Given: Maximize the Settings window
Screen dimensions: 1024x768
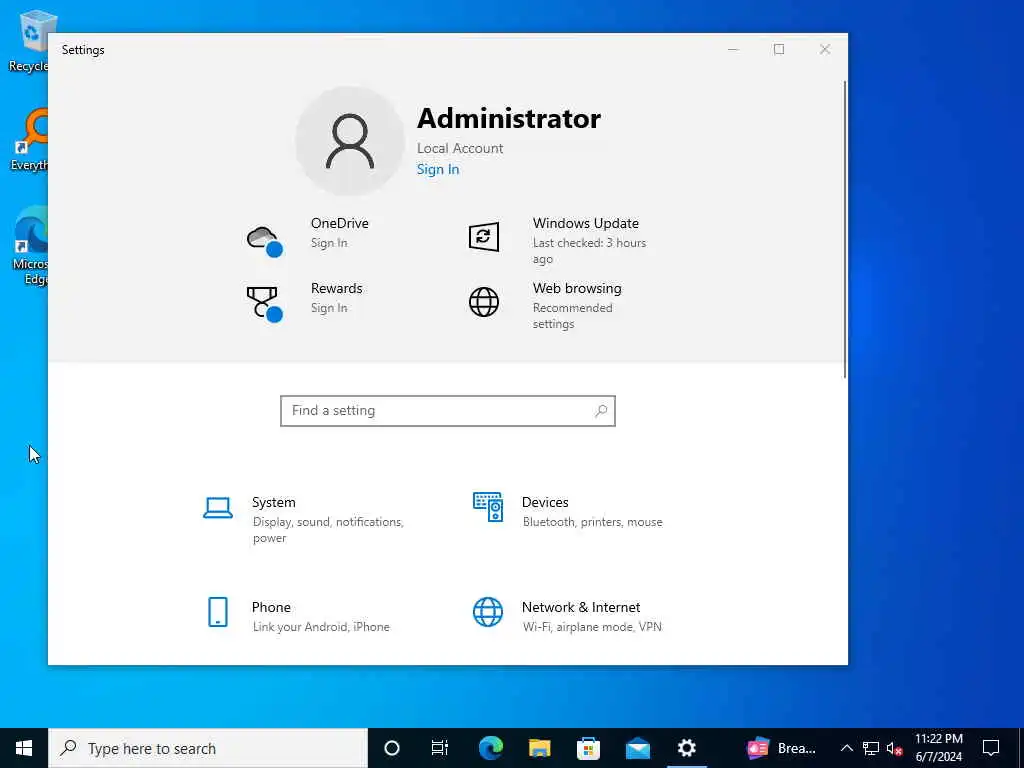Looking at the screenshot, I should (x=779, y=50).
